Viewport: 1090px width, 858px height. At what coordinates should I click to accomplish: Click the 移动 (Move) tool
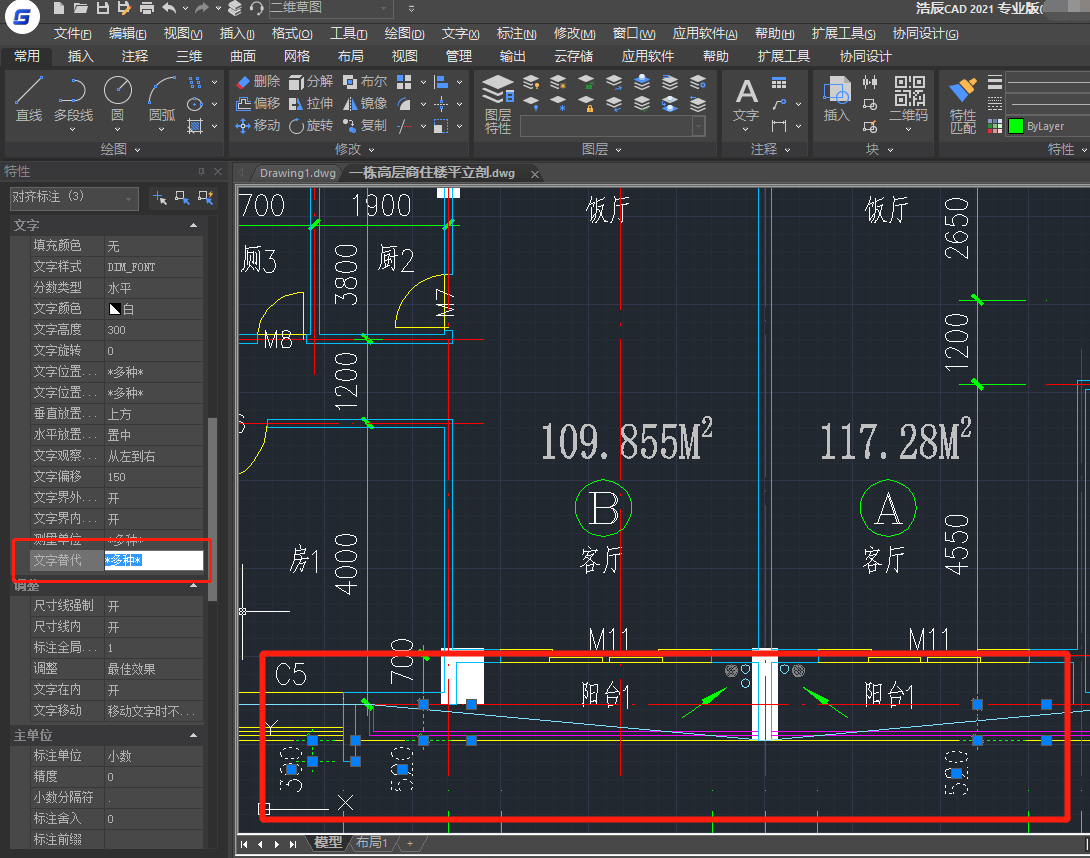[258, 126]
